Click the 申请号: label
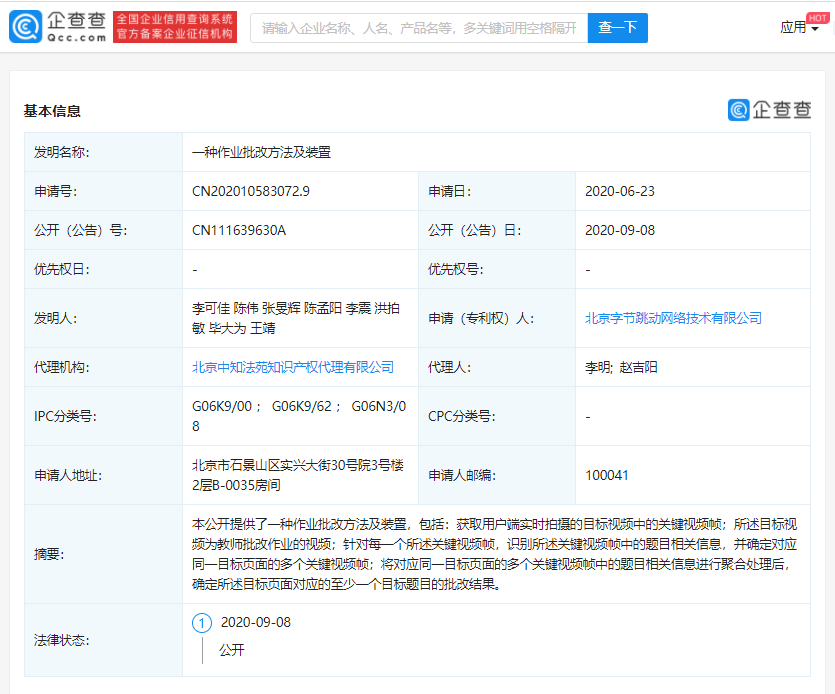Viewport: 835px width, 694px height. [x=55, y=191]
